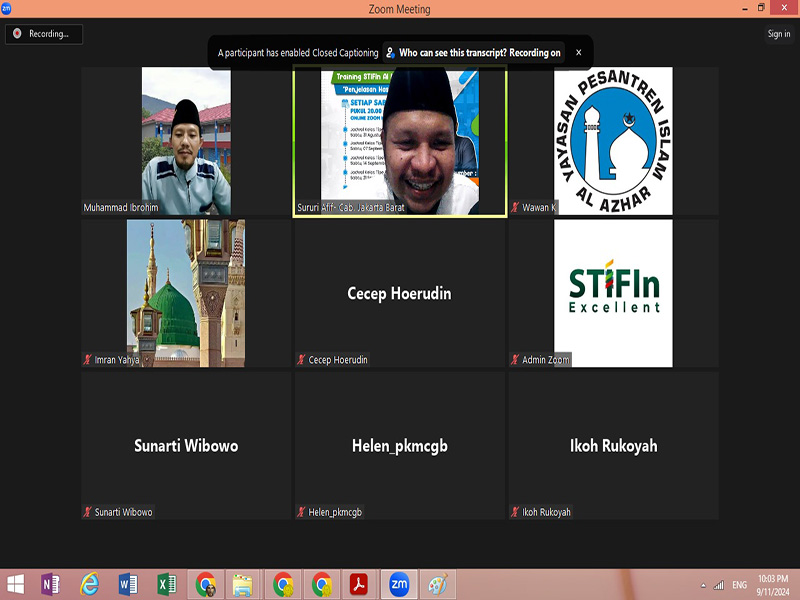Dismiss the Closed Captioning notification
The image size is (800, 600).
point(578,53)
